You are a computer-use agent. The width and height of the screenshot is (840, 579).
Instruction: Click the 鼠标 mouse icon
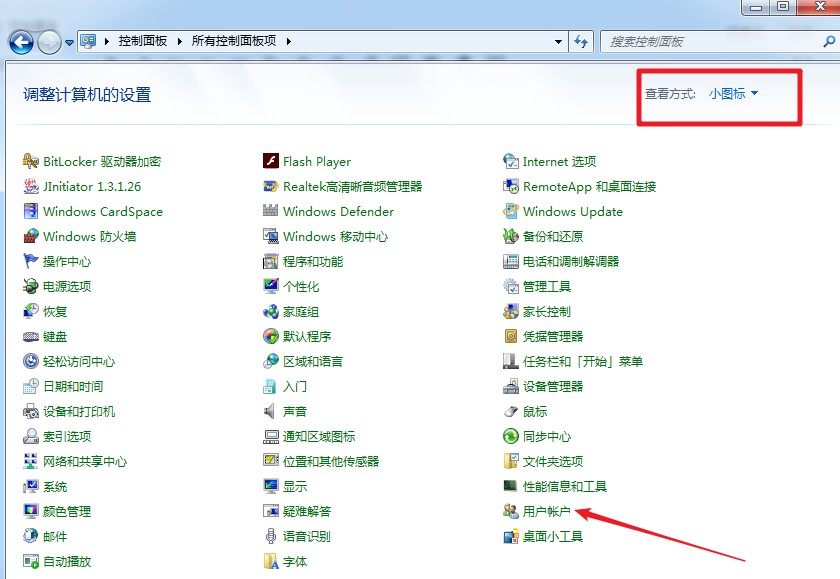(x=511, y=411)
